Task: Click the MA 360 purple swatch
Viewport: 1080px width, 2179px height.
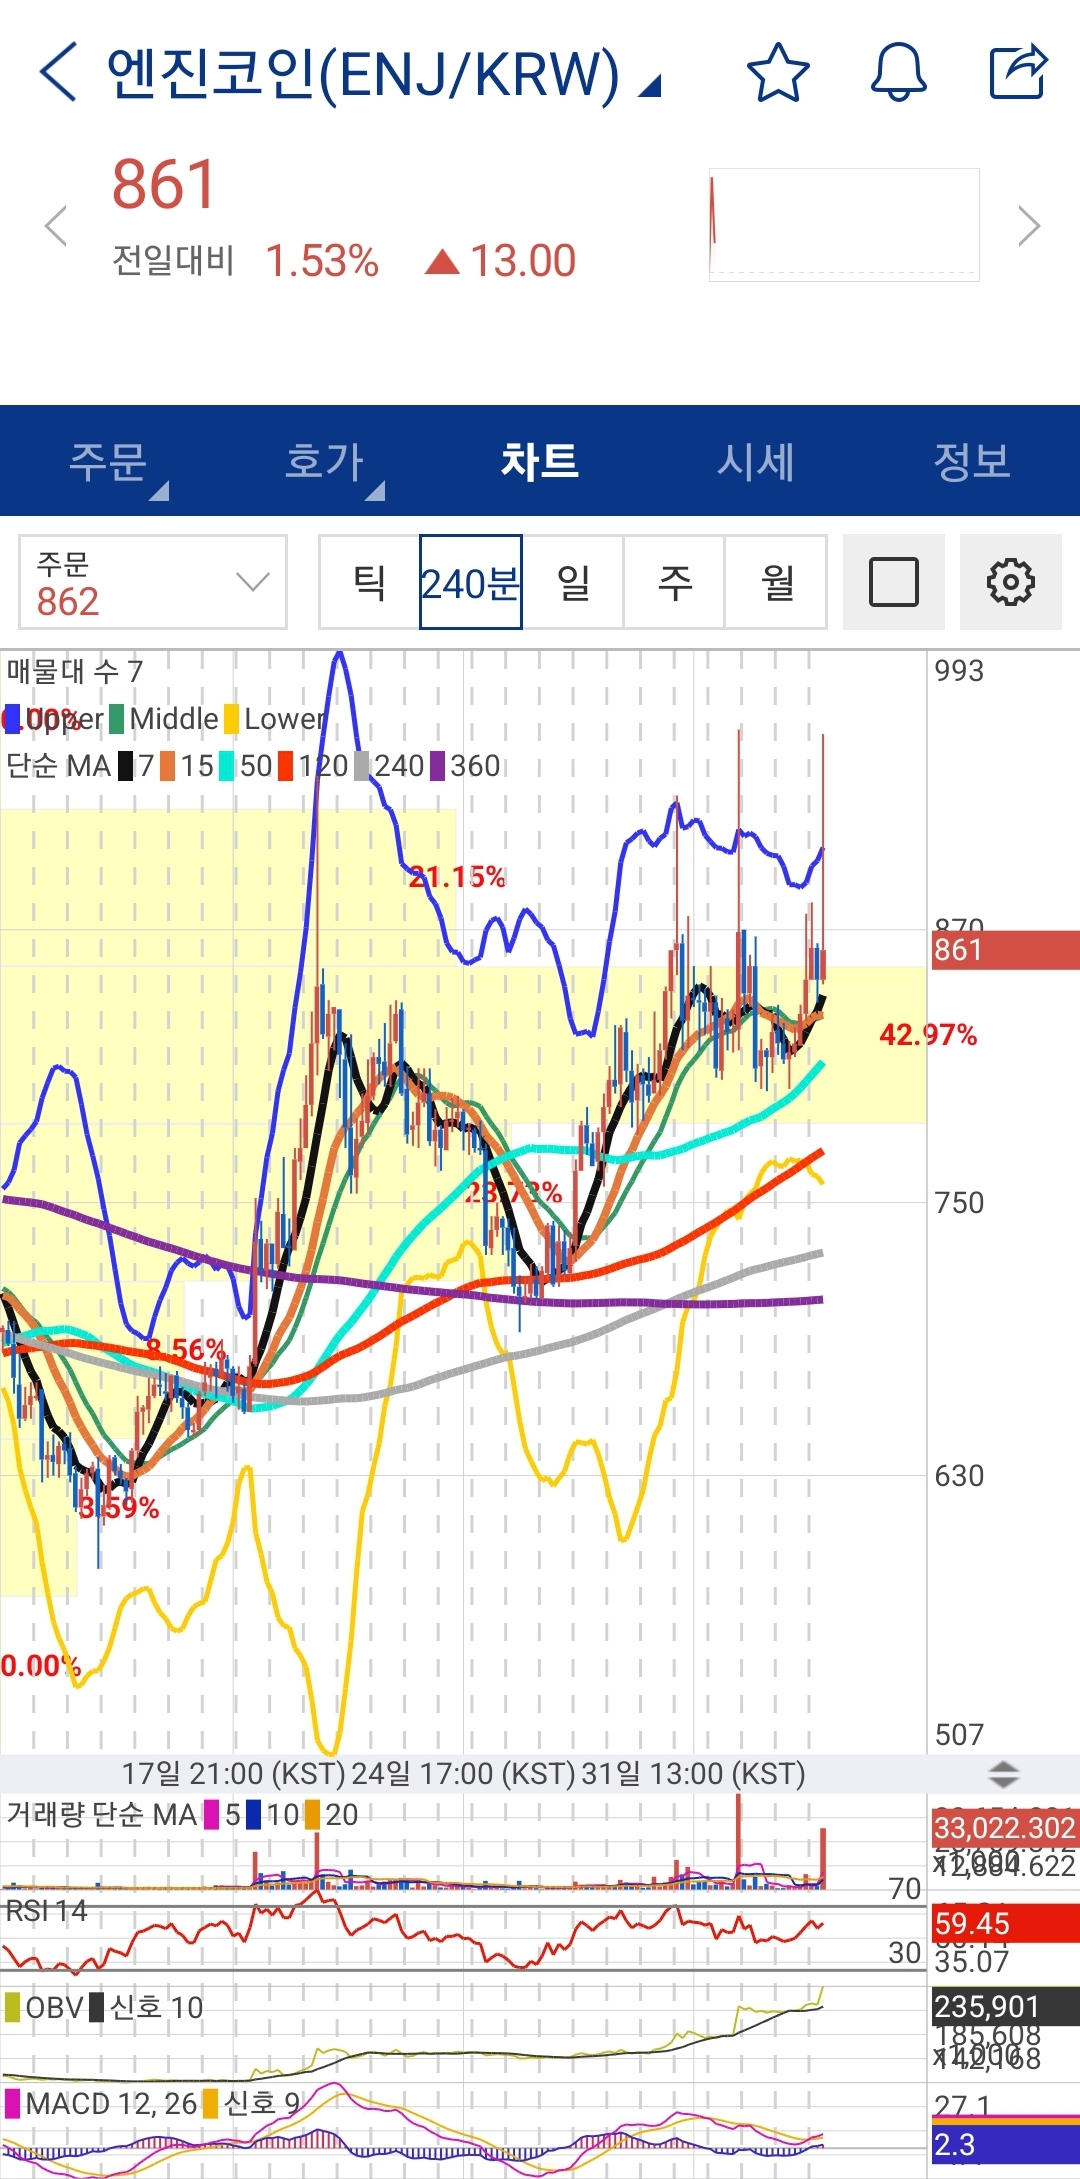Action: (438, 767)
